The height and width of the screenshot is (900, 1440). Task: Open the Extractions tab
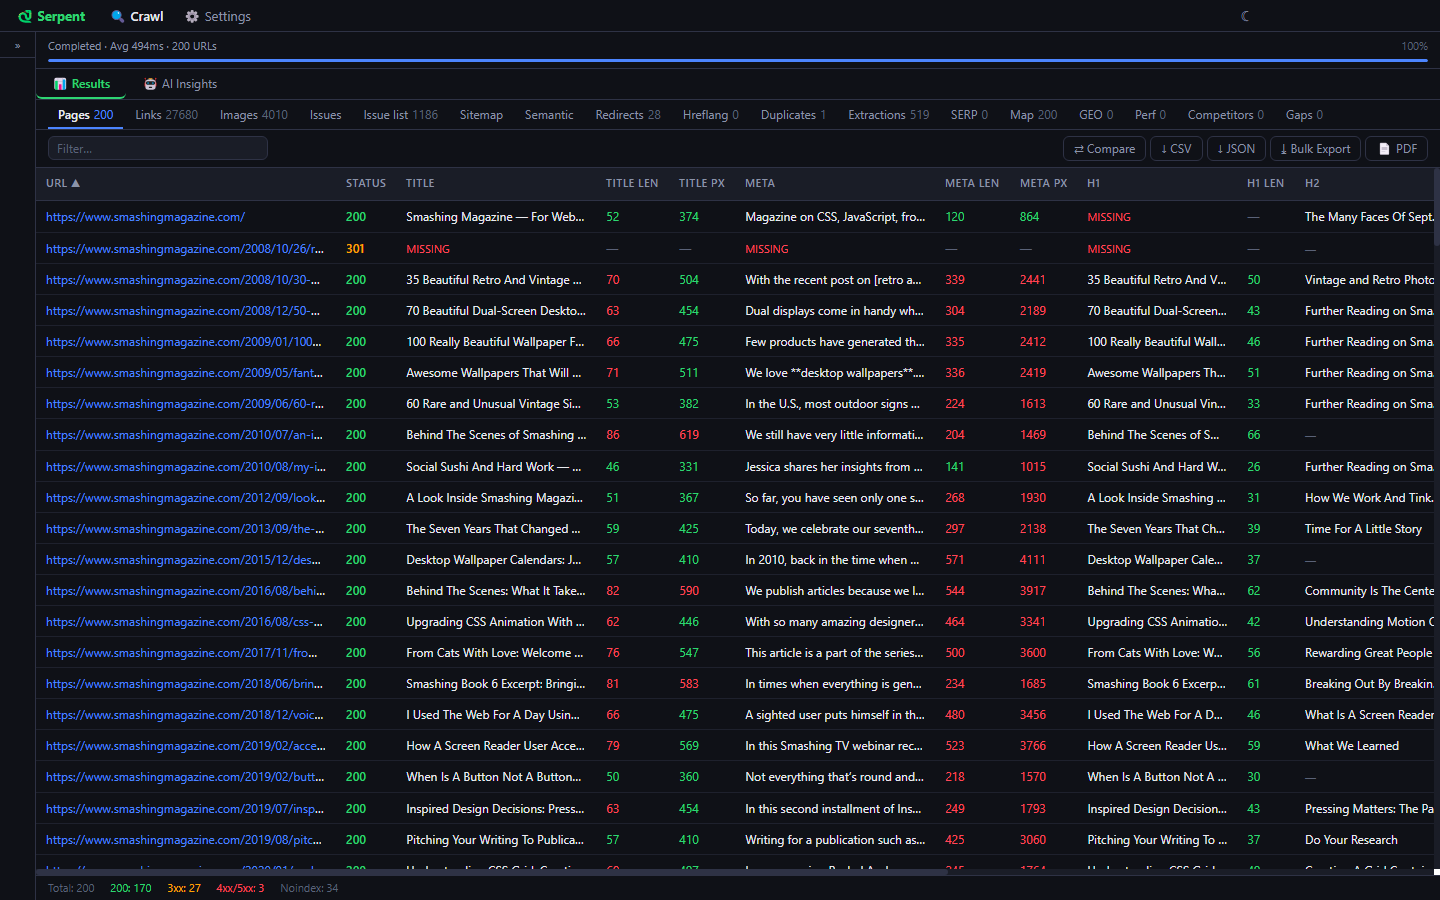point(888,115)
